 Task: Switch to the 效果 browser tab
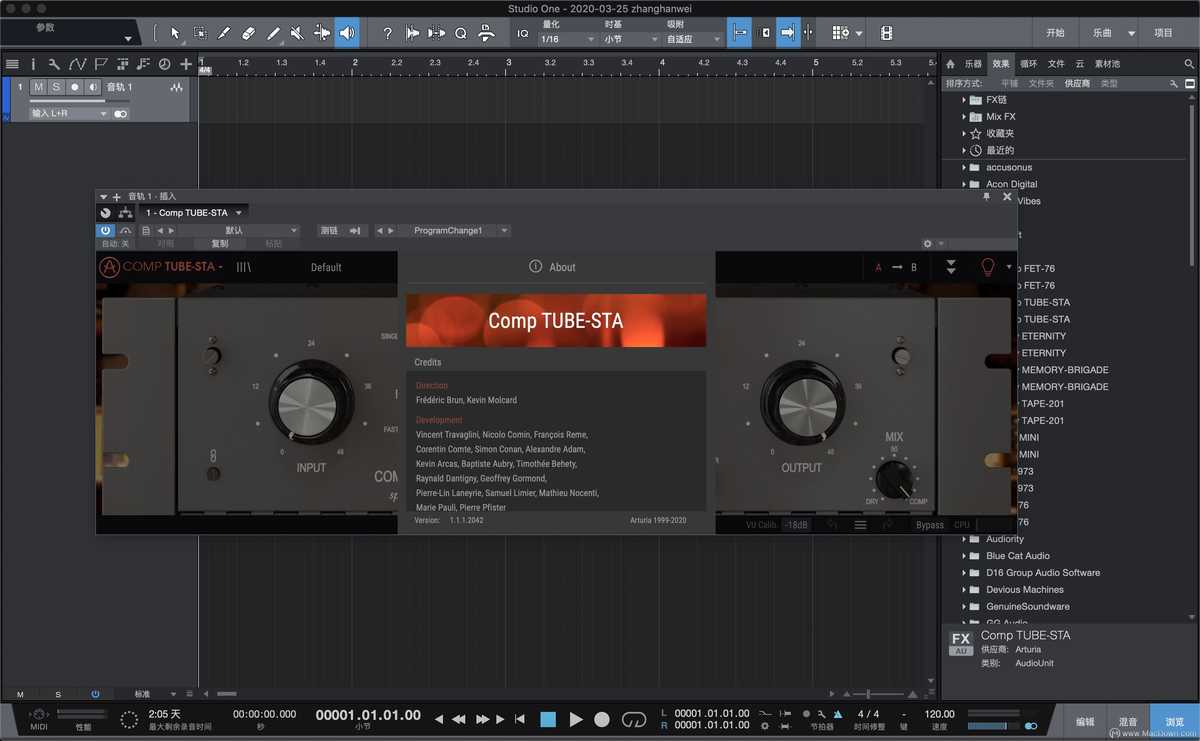click(1001, 64)
